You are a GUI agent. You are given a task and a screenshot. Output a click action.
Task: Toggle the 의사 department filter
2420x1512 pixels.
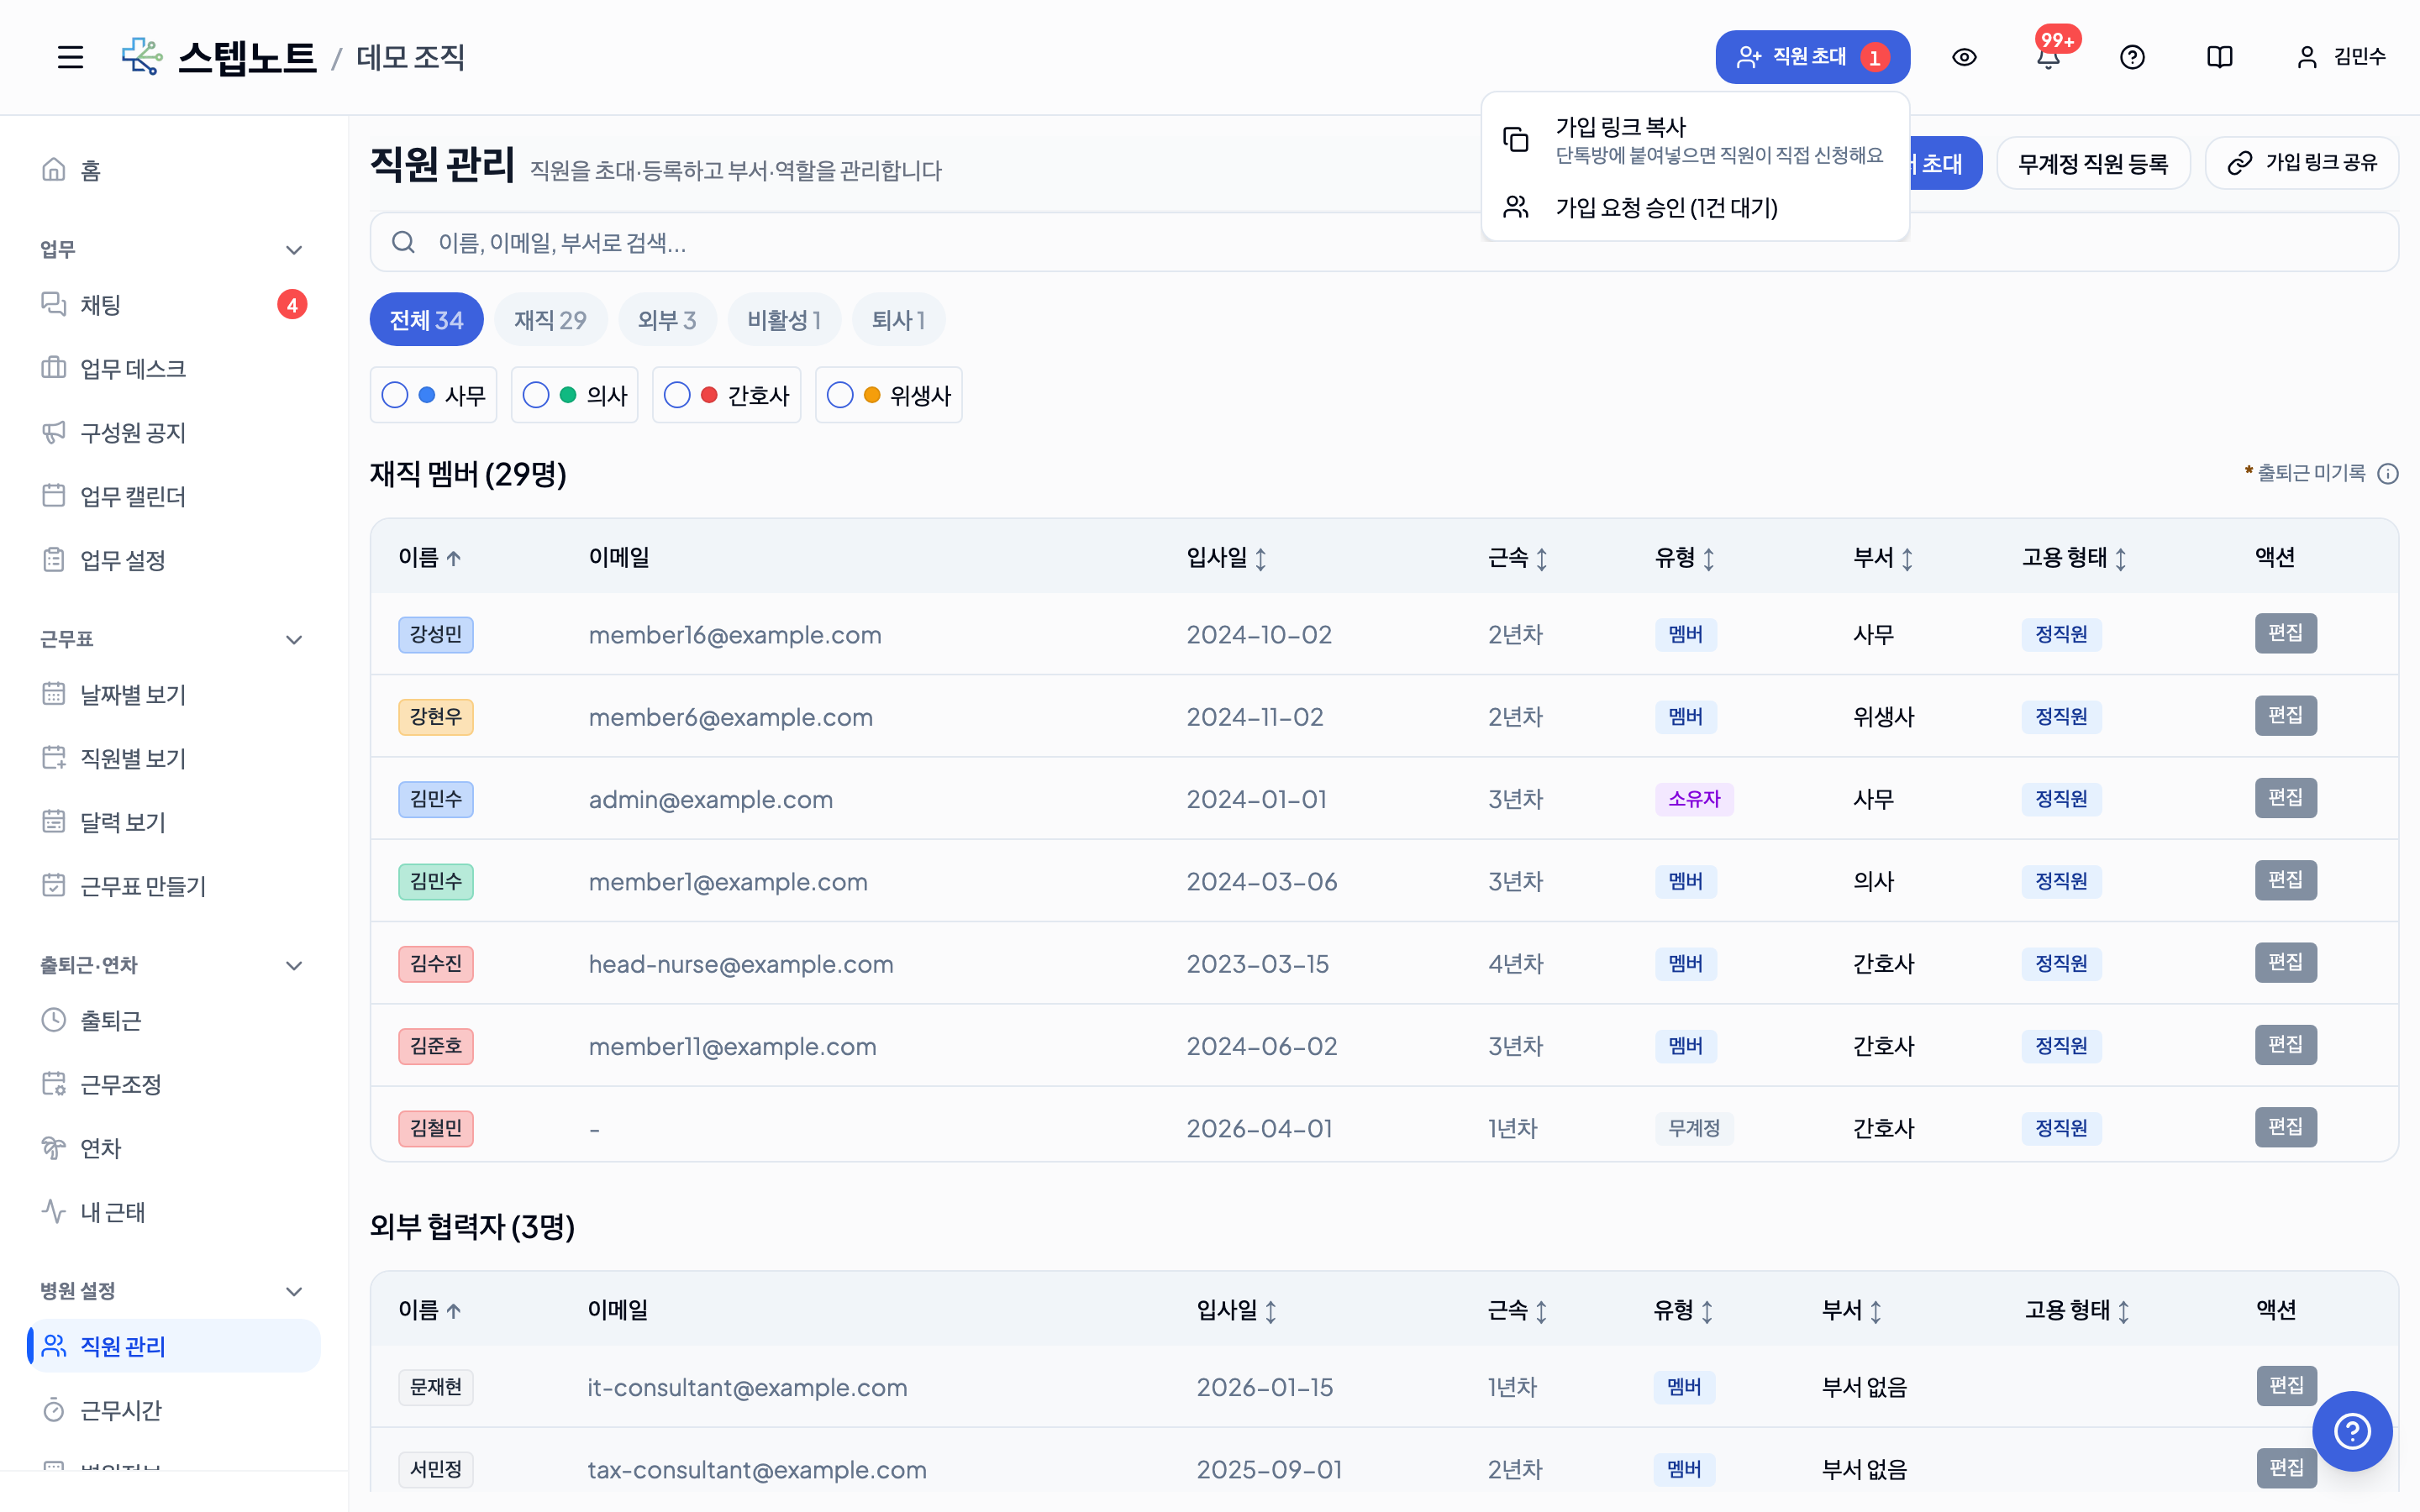575,395
